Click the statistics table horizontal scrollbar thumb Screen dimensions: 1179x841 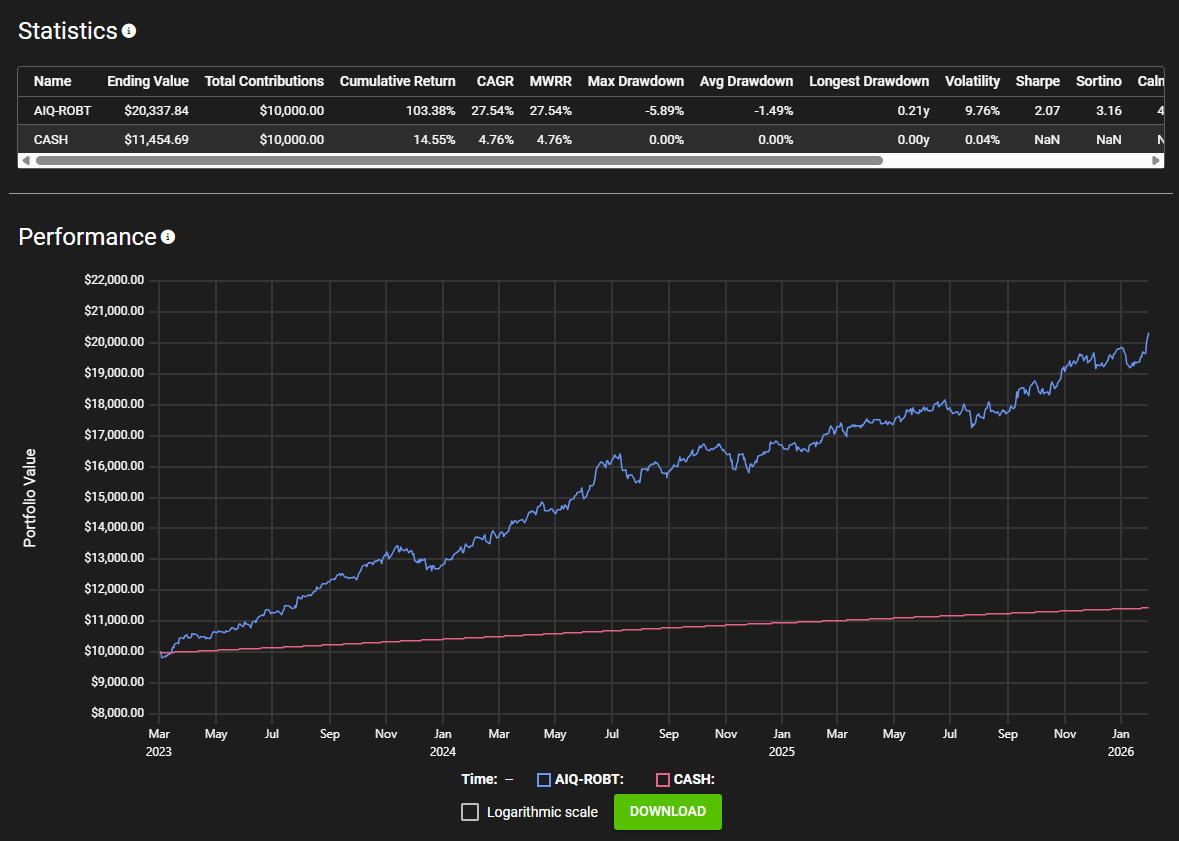click(459, 160)
